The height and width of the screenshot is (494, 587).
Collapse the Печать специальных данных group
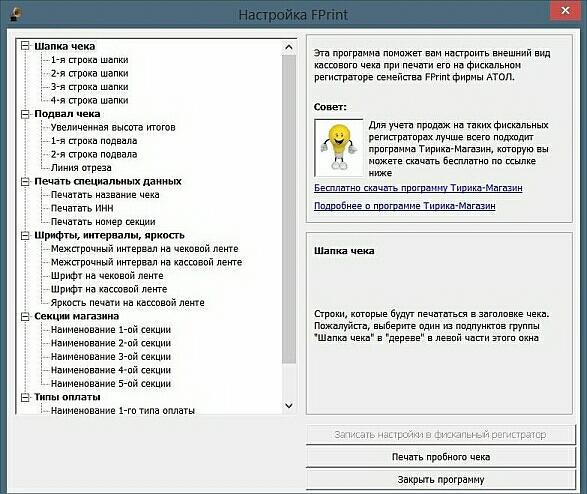pyautogui.click(x=25, y=182)
